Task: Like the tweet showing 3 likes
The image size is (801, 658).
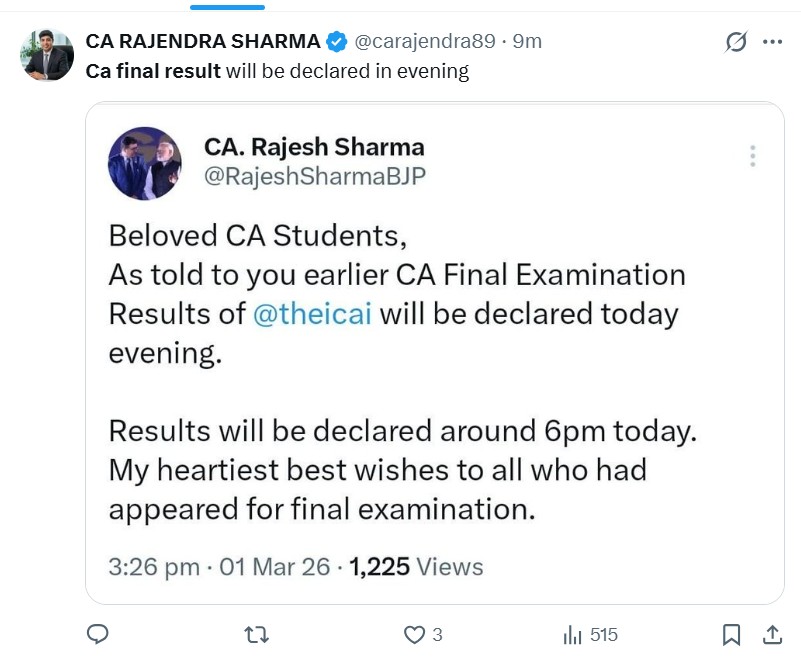Action: coord(413,634)
